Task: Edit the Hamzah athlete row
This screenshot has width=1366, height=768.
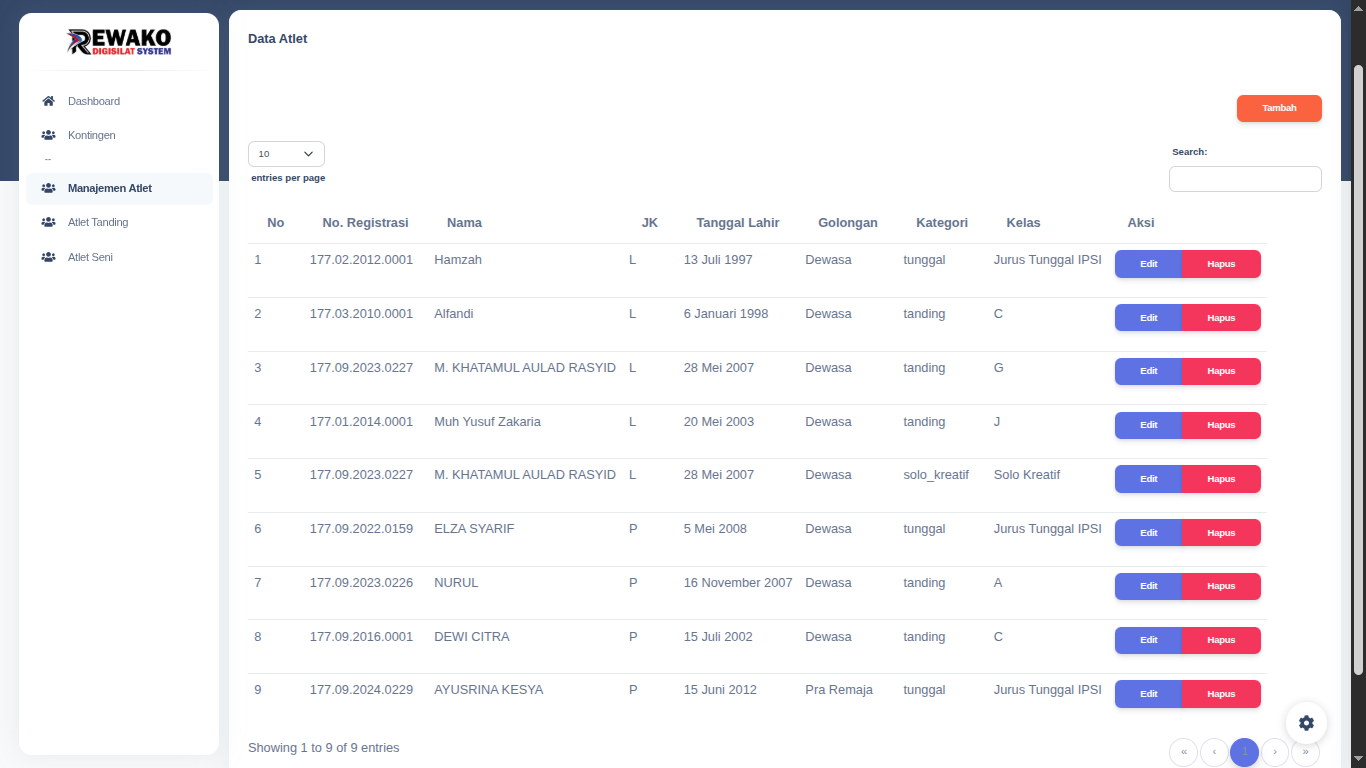Action: pos(1148,264)
